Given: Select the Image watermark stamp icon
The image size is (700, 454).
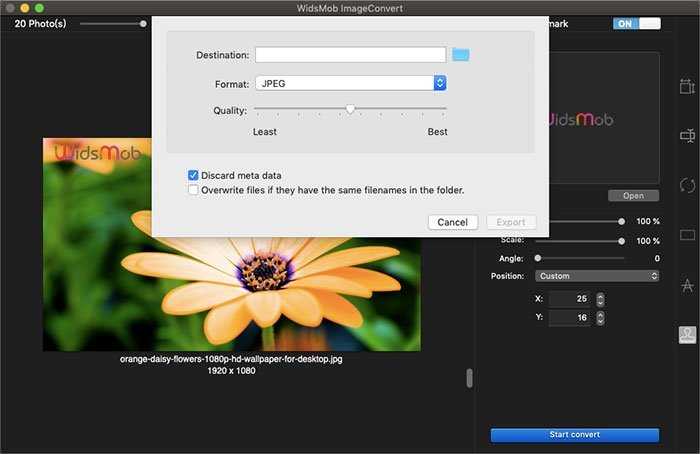Looking at the screenshot, I should pyautogui.click(x=687, y=334).
